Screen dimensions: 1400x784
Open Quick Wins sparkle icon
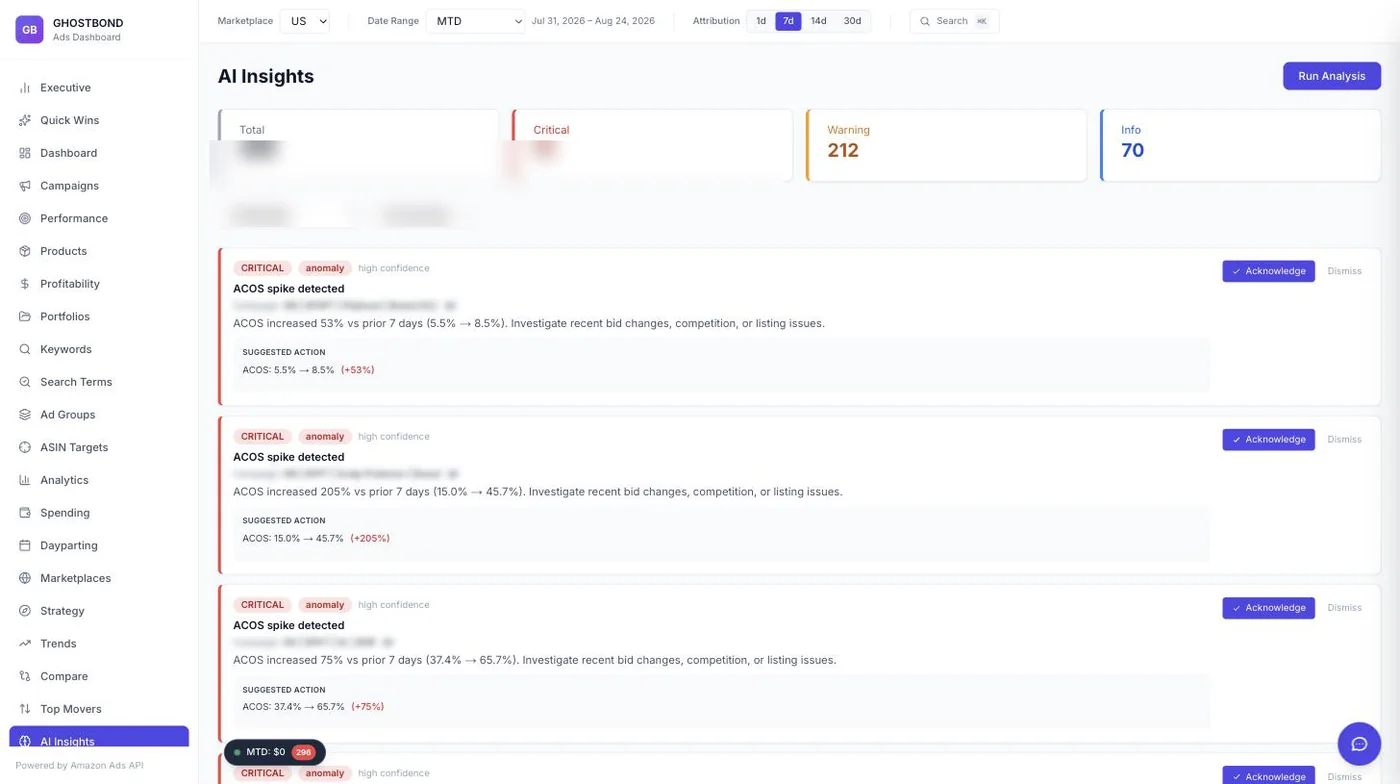pyautogui.click(x=25, y=120)
